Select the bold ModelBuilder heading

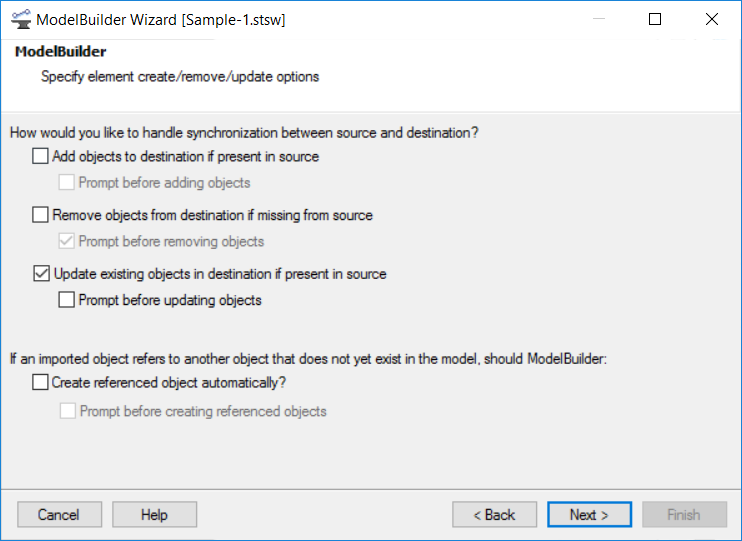coord(61,51)
